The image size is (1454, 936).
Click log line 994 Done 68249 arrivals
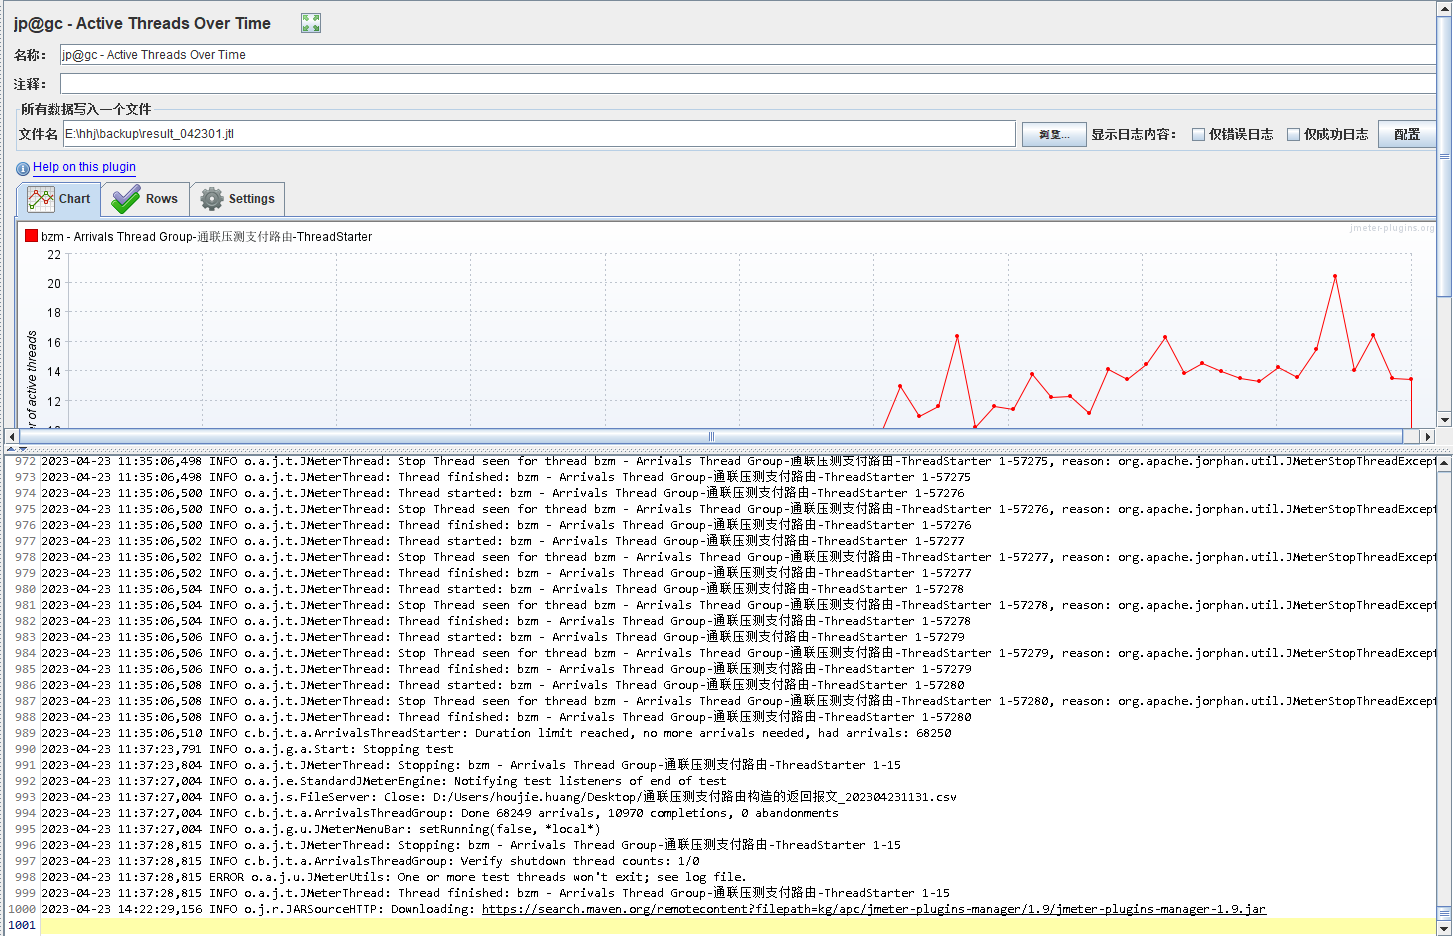(440, 813)
